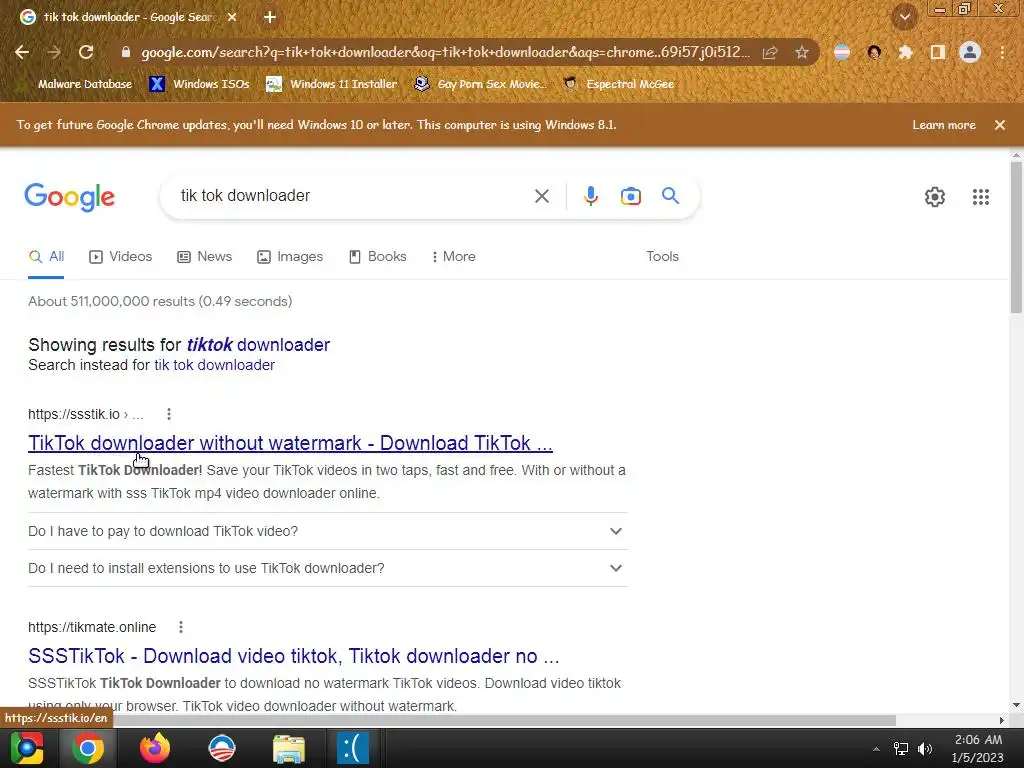Click the blue sad-face app in taskbar
The image size is (1024, 768).
353,748
